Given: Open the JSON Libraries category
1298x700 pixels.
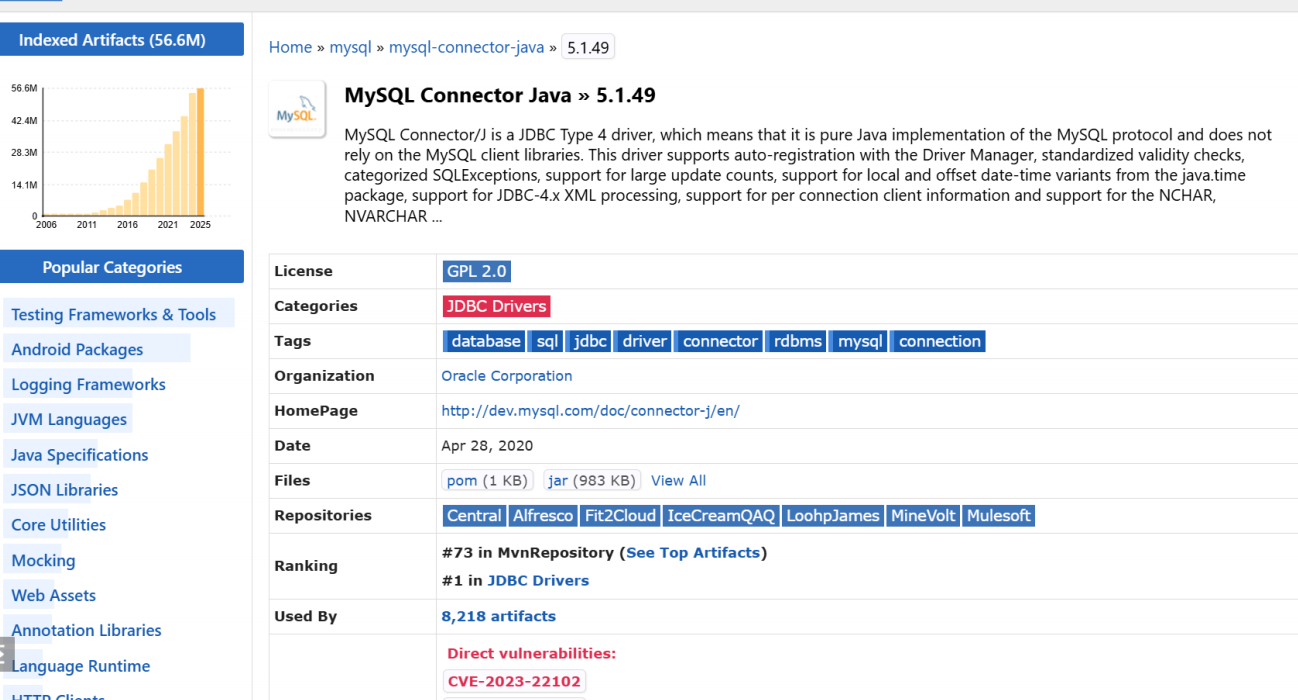Looking at the screenshot, I should click(x=64, y=490).
